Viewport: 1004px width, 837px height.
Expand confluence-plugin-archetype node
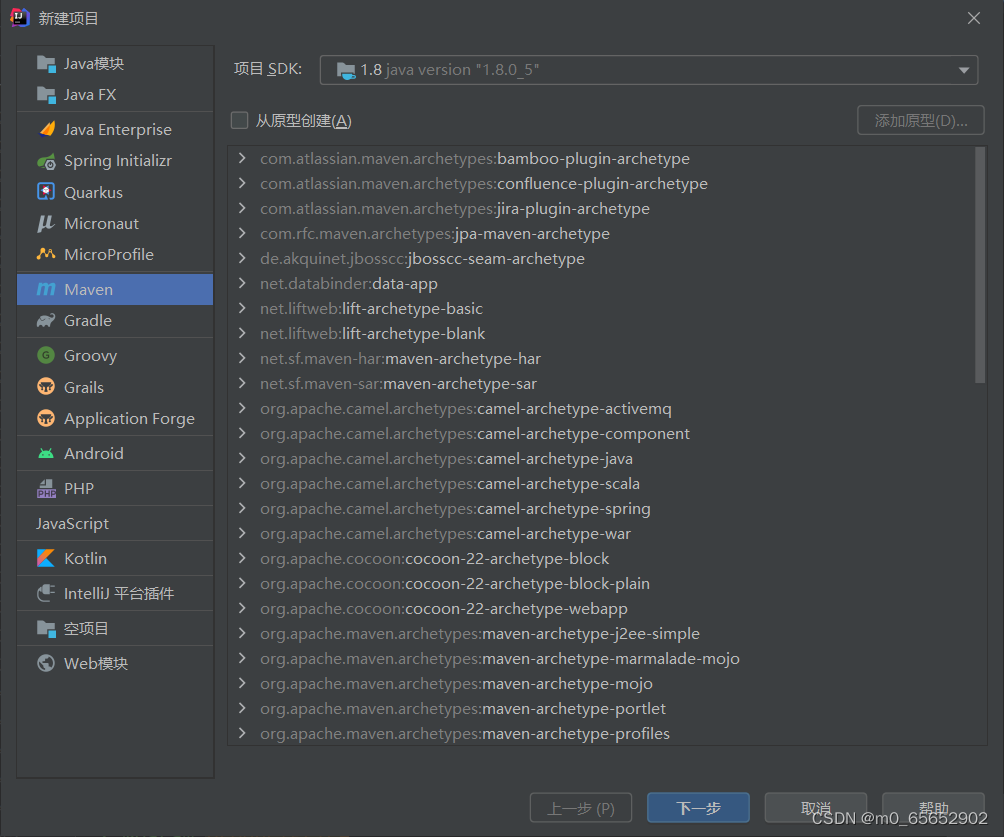(x=243, y=183)
